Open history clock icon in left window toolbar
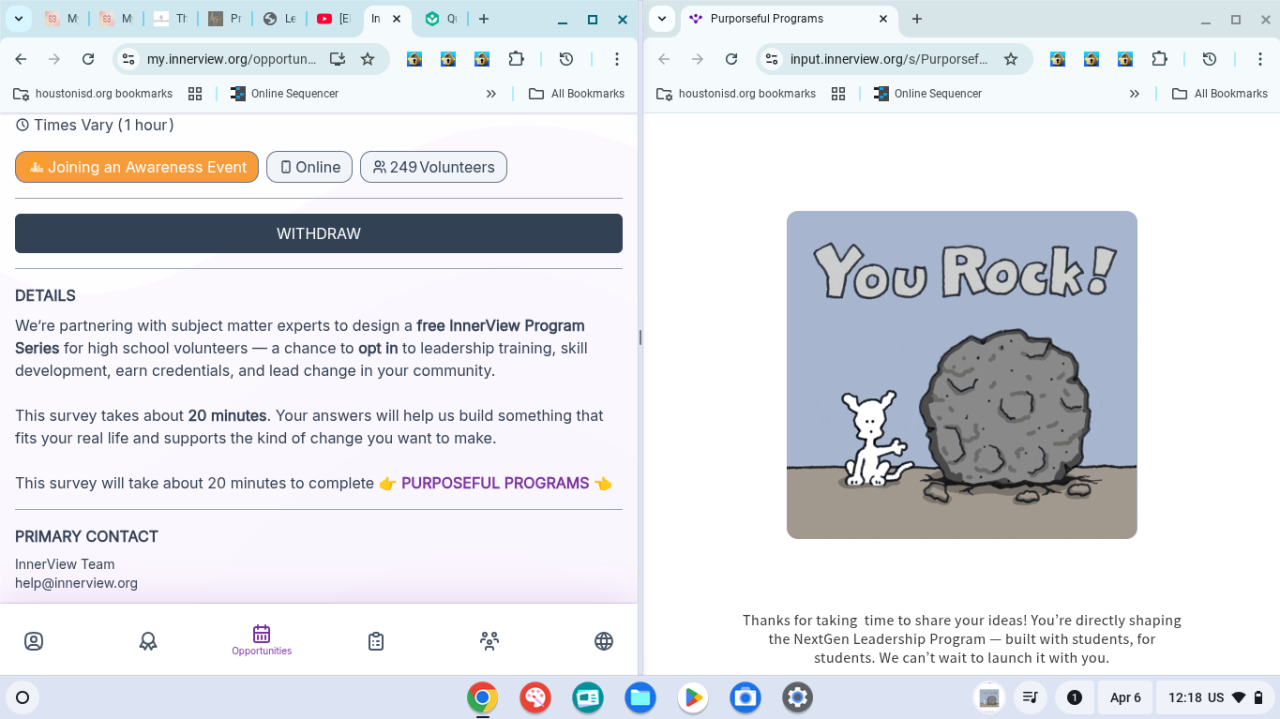 pos(566,59)
